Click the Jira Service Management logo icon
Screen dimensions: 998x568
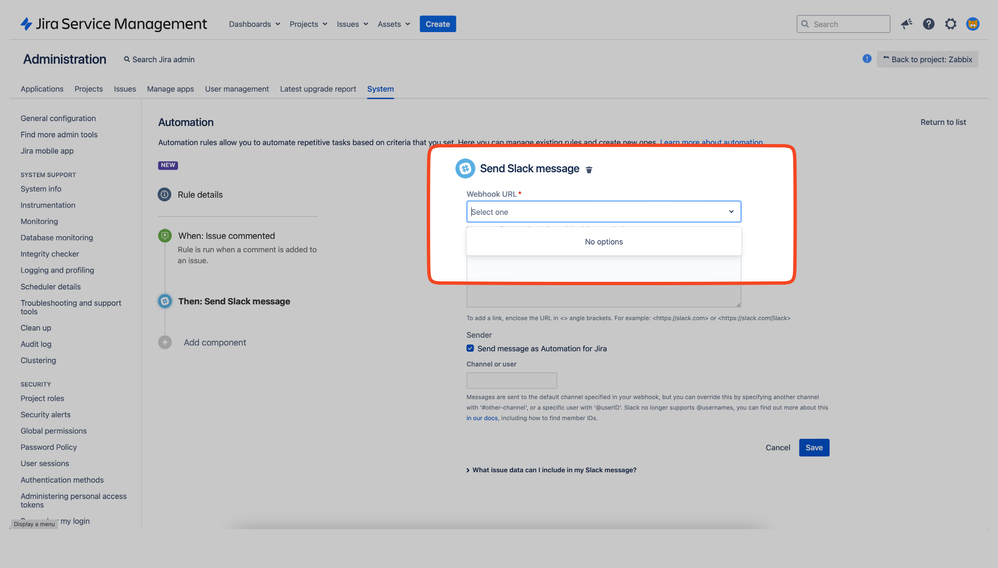click(x=26, y=24)
